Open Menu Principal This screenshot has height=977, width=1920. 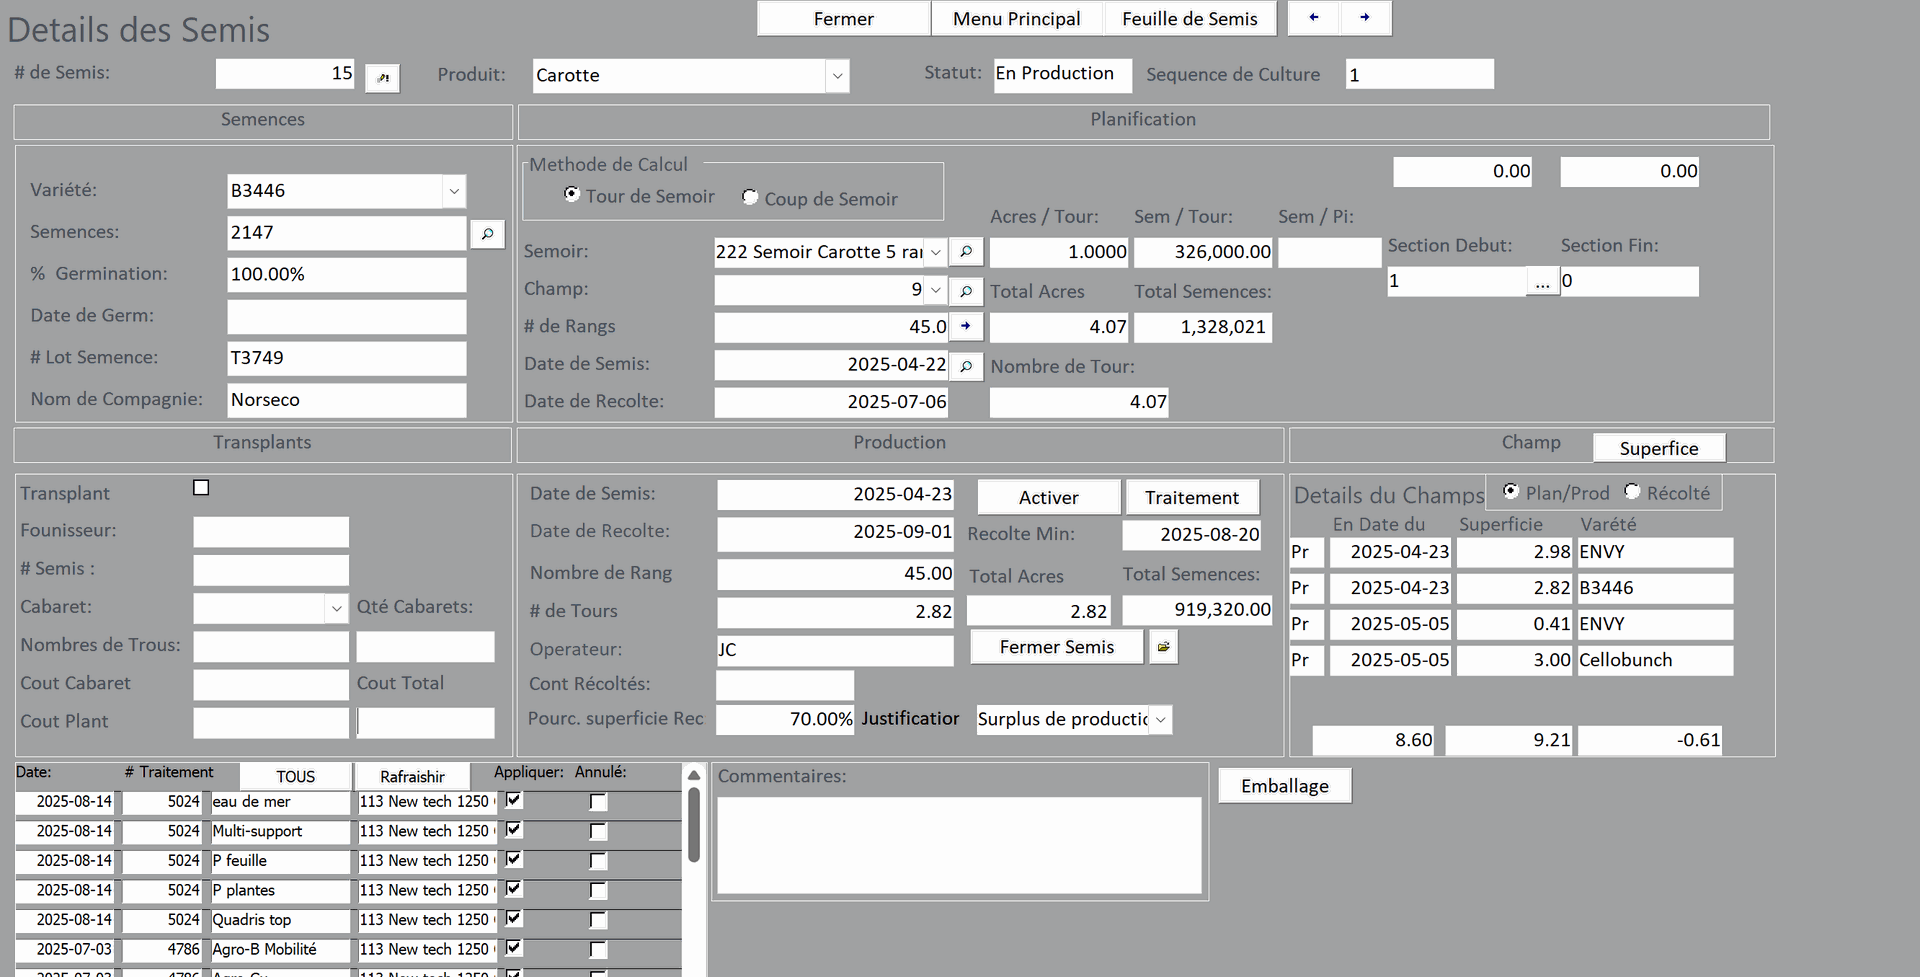1016,19
